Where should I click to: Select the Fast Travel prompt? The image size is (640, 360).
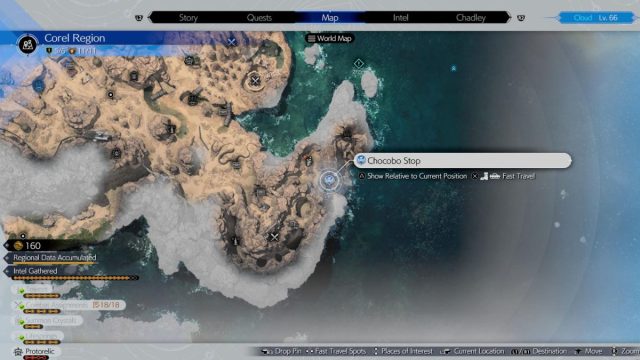503,176
